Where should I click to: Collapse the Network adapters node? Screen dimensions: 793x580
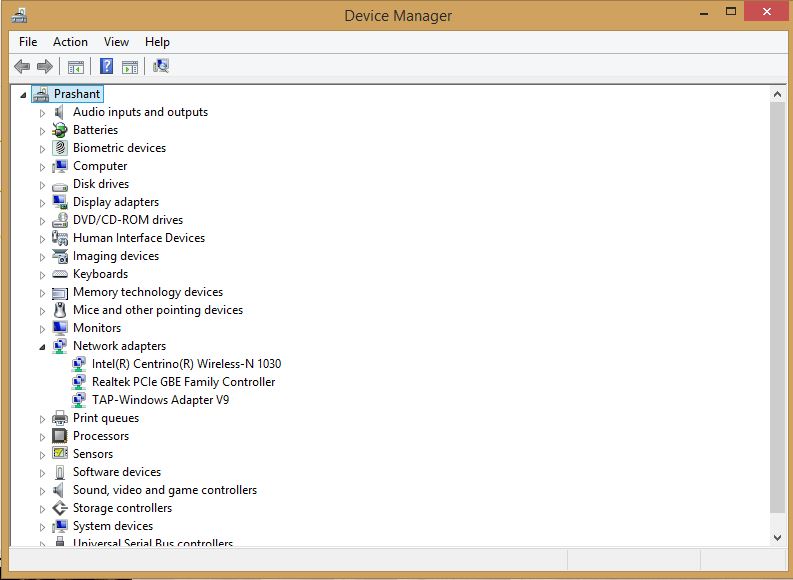tap(43, 347)
